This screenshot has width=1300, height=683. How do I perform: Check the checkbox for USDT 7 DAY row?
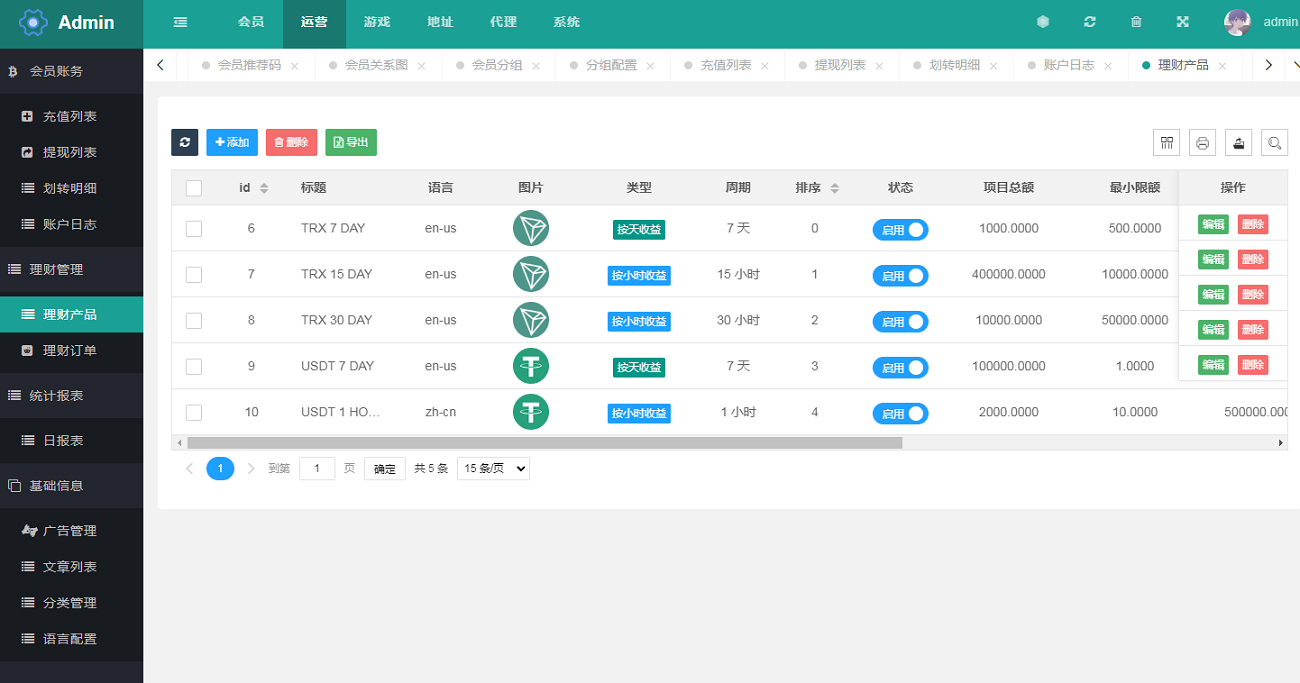tap(194, 366)
